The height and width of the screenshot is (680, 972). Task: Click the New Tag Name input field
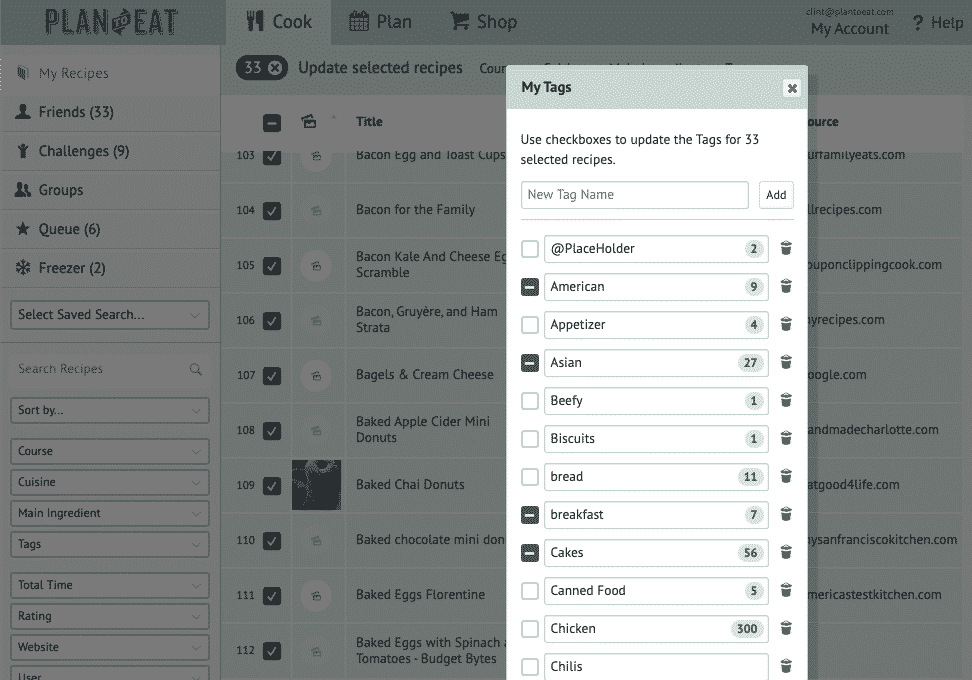pos(634,195)
